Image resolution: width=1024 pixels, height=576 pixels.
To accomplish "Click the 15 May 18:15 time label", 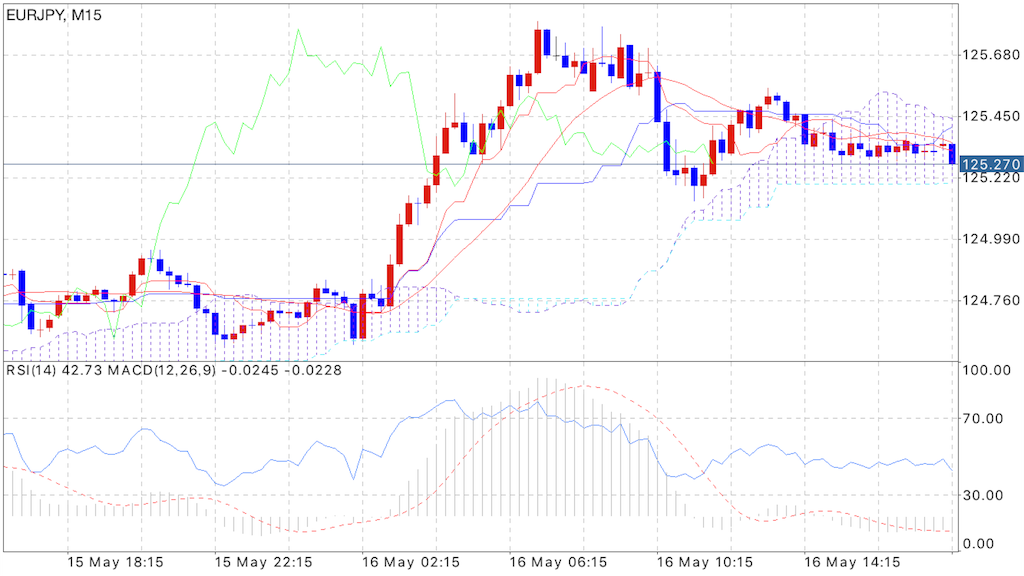I will pos(116,562).
